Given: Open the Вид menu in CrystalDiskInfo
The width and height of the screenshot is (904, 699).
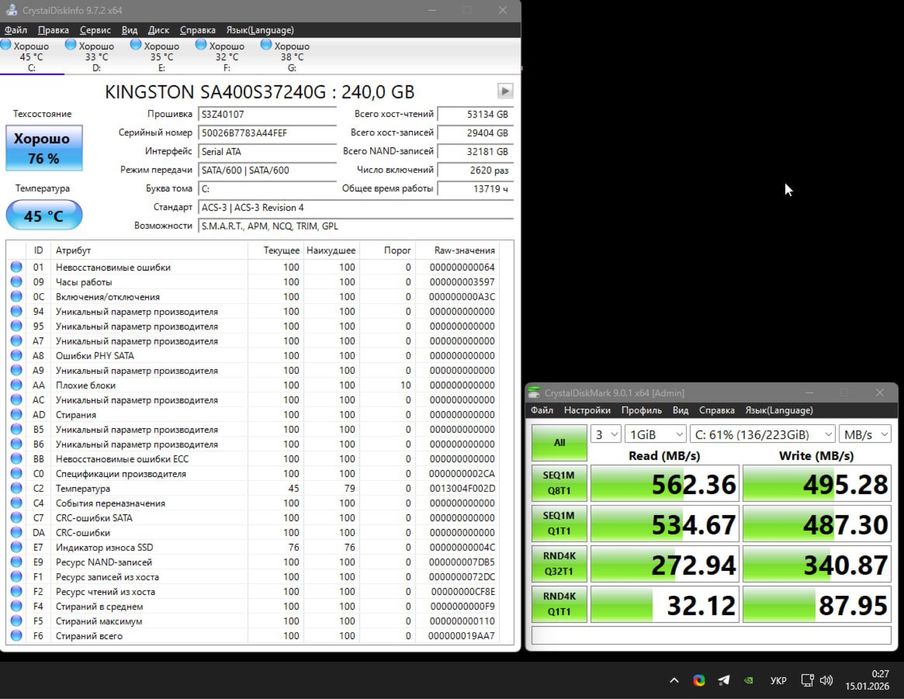Looking at the screenshot, I should [x=130, y=30].
